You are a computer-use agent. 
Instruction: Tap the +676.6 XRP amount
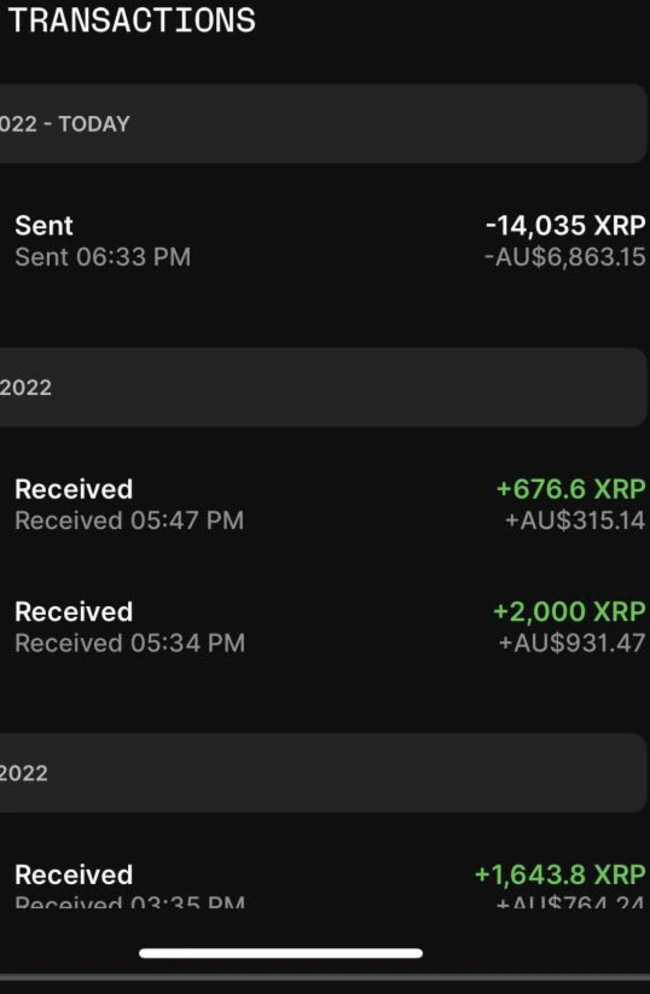[x=570, y=489]
